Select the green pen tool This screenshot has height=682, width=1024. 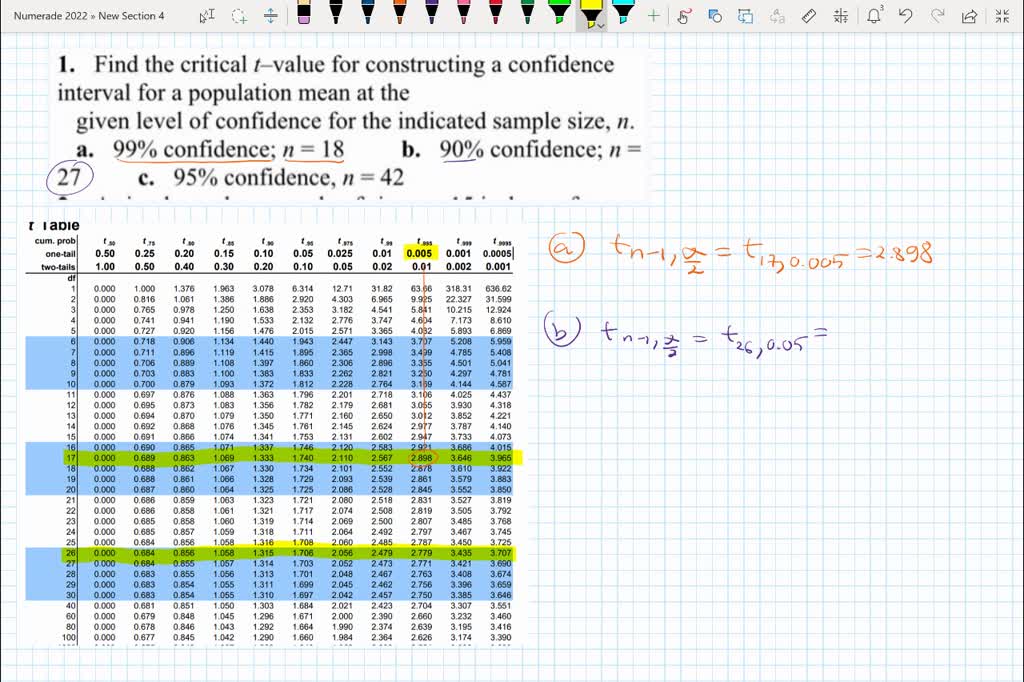point(526,16)
